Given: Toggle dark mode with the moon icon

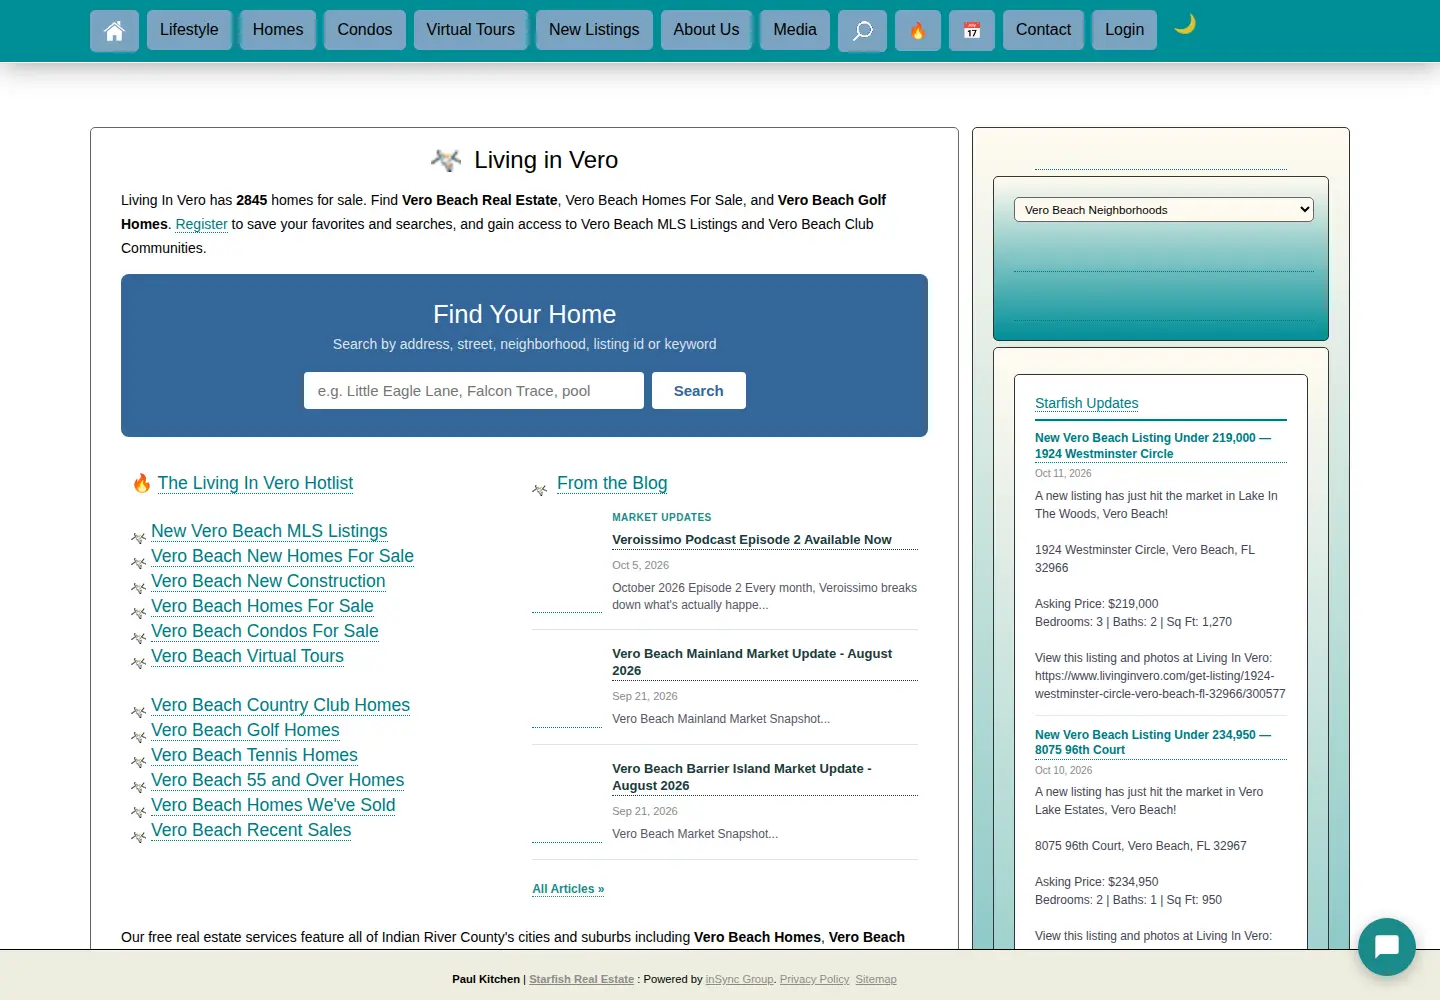Looking at the screenshot, I should [1185, 24].
